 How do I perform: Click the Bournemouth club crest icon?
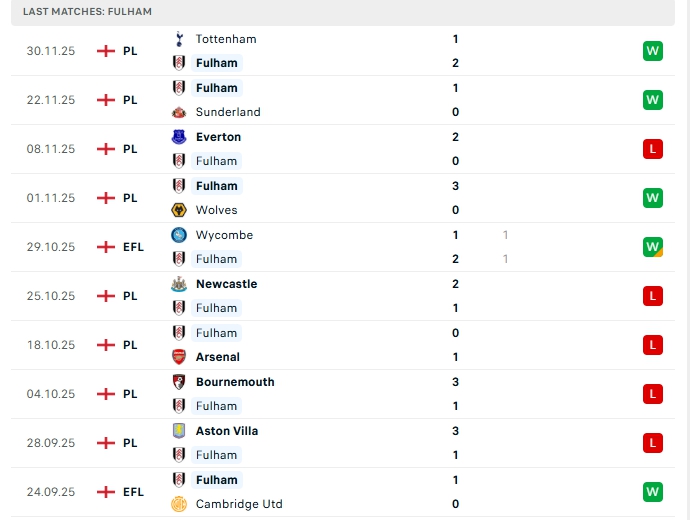pyautogui.click(x=179, y=382)
